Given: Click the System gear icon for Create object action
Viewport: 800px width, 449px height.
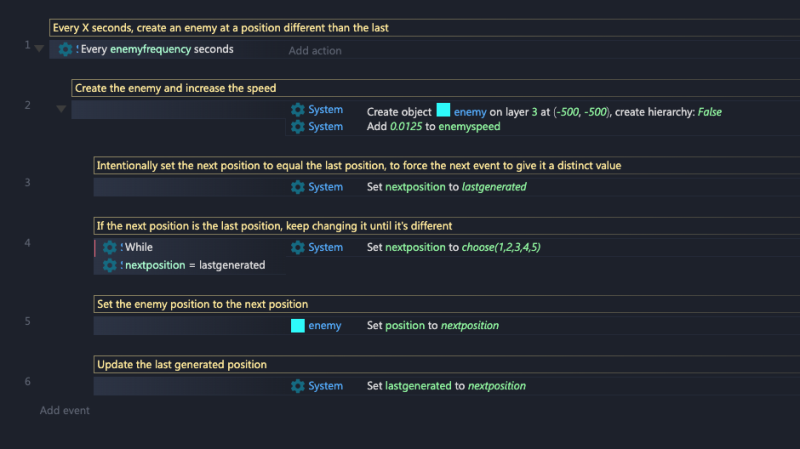Looking at the screenshot, I should coord(297,110).
